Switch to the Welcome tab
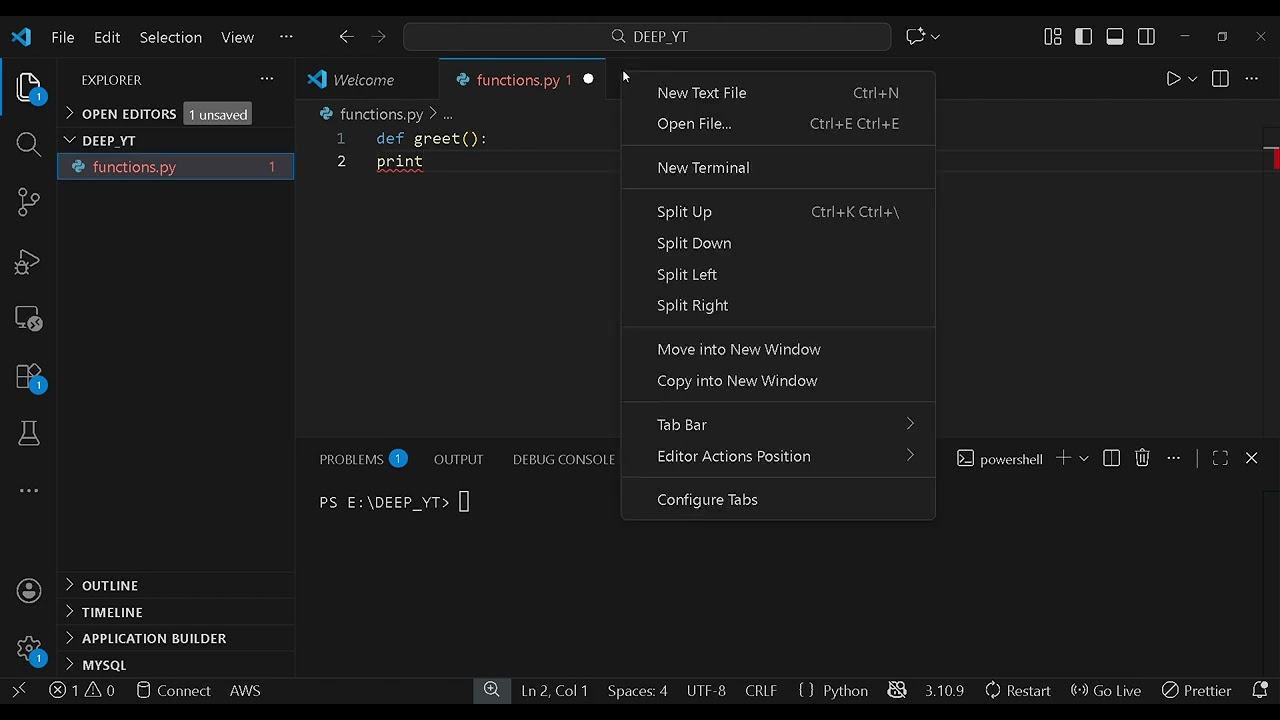 click(363, 80)
